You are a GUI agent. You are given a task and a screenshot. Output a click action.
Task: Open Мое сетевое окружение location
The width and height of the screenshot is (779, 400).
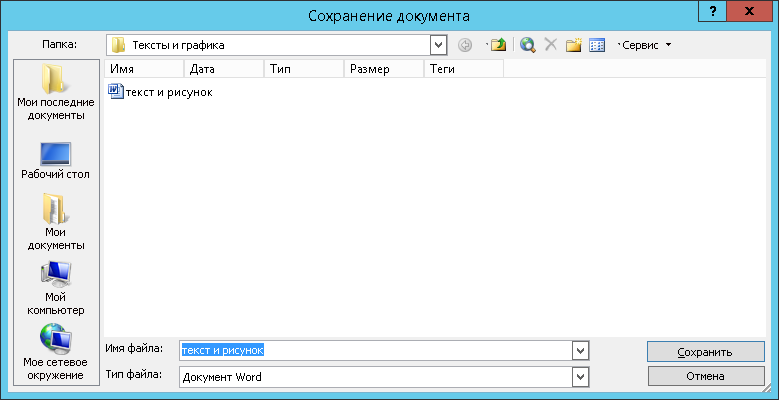pos(56,352)
